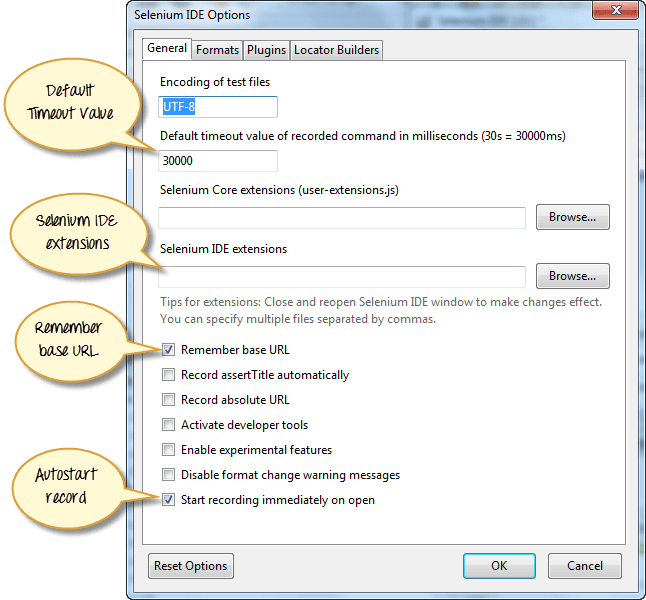Browse for Selenium Core extensions file
This screenshot has height=600, width=646.
click(x=572, y=217)
